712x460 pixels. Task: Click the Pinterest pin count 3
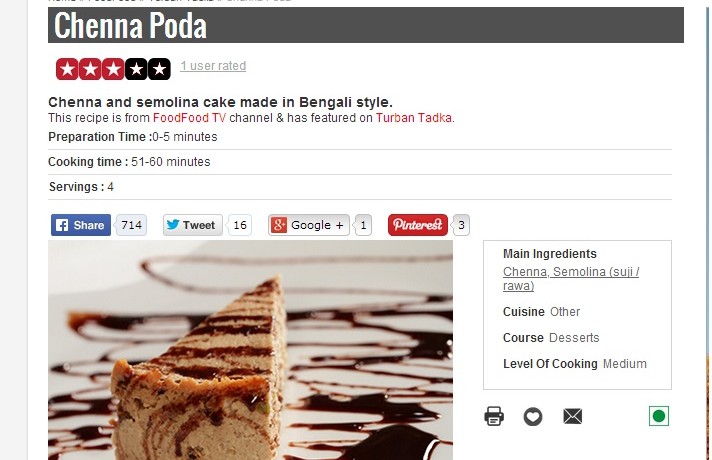[461, 225]
